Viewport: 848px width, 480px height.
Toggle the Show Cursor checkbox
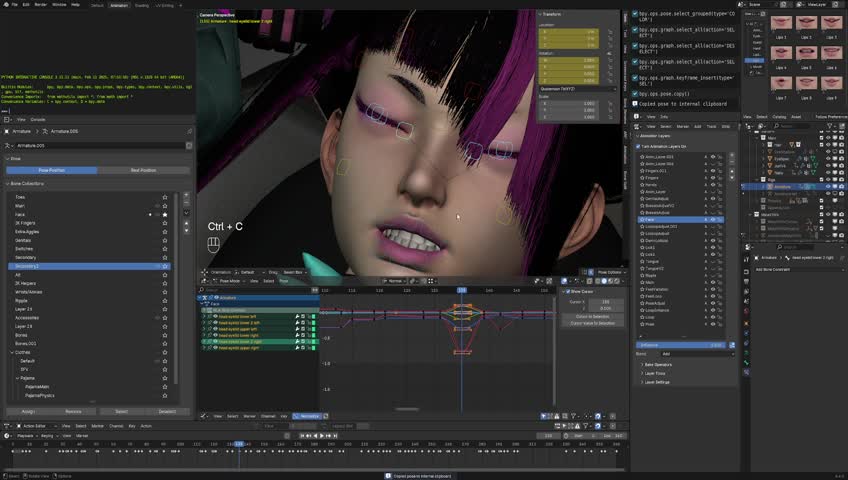(568, 291)
